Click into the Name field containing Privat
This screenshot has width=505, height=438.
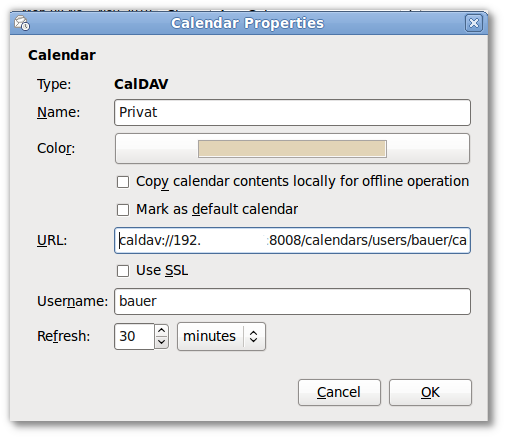pos(292,112)
